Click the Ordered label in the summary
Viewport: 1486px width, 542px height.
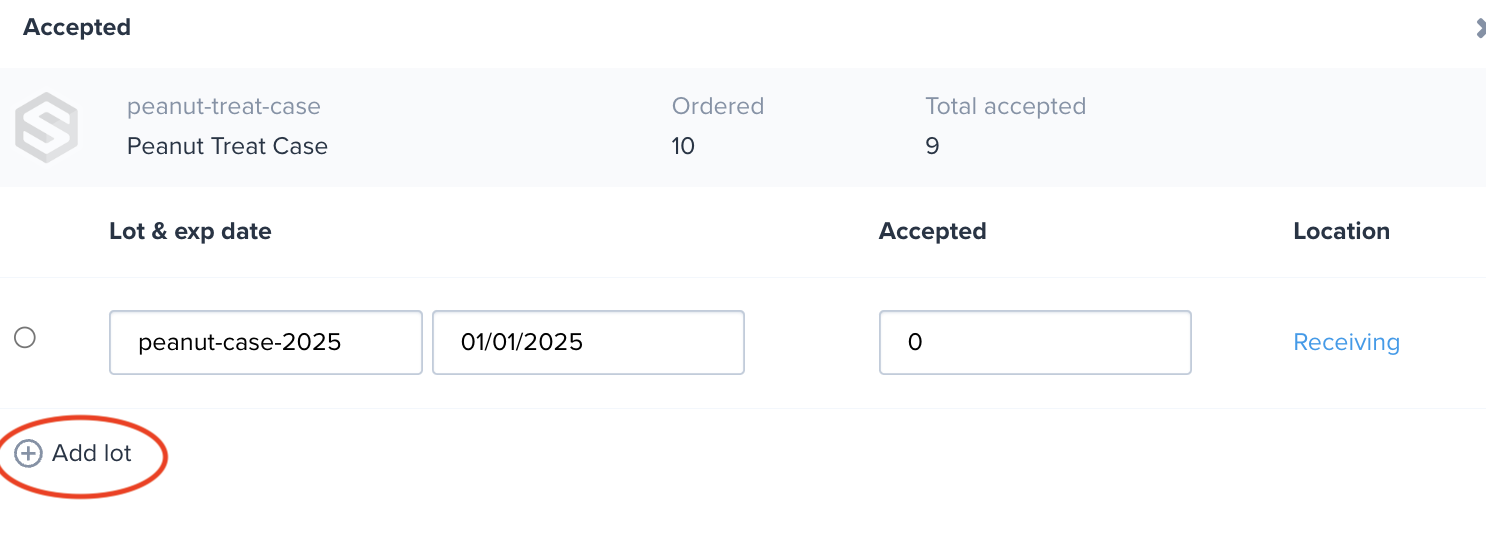pos(717,106)
